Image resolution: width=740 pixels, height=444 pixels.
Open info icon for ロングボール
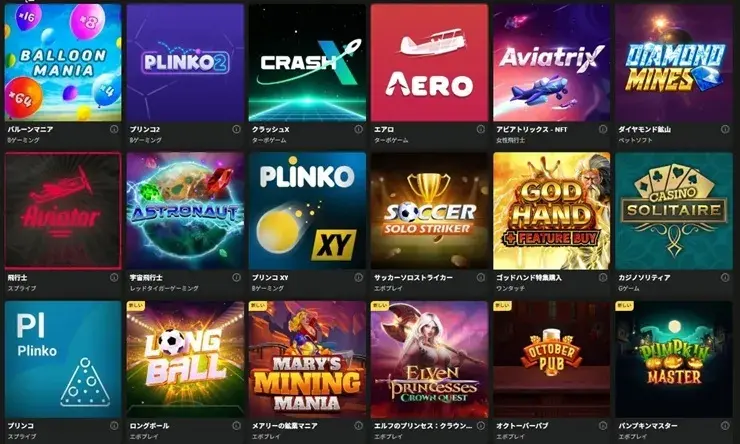(236, 426)
